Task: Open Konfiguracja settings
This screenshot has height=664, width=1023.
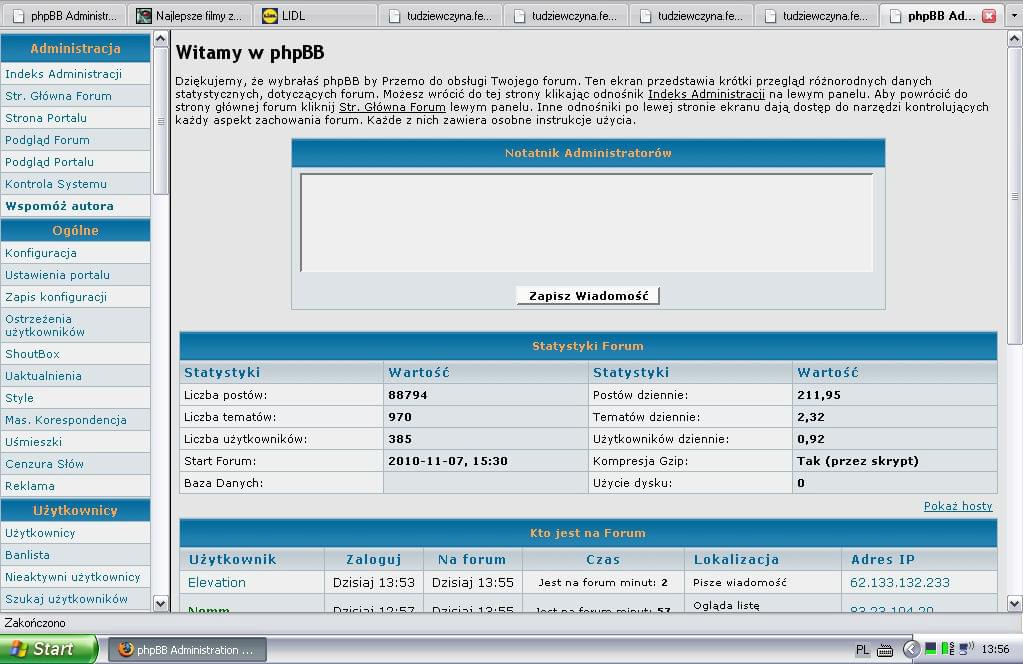Action: [x=40, y=253]
